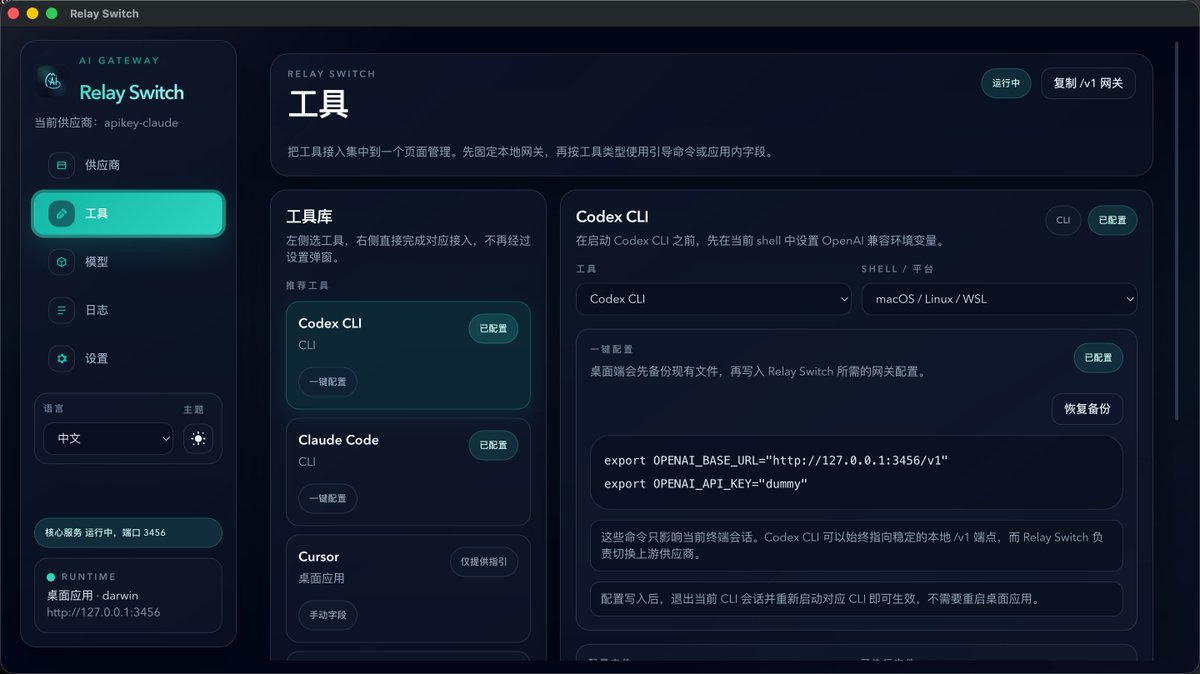Click 核心服务 运行中, 端口 3456 status pill
1200x674 pixels.
coord(128,533)
